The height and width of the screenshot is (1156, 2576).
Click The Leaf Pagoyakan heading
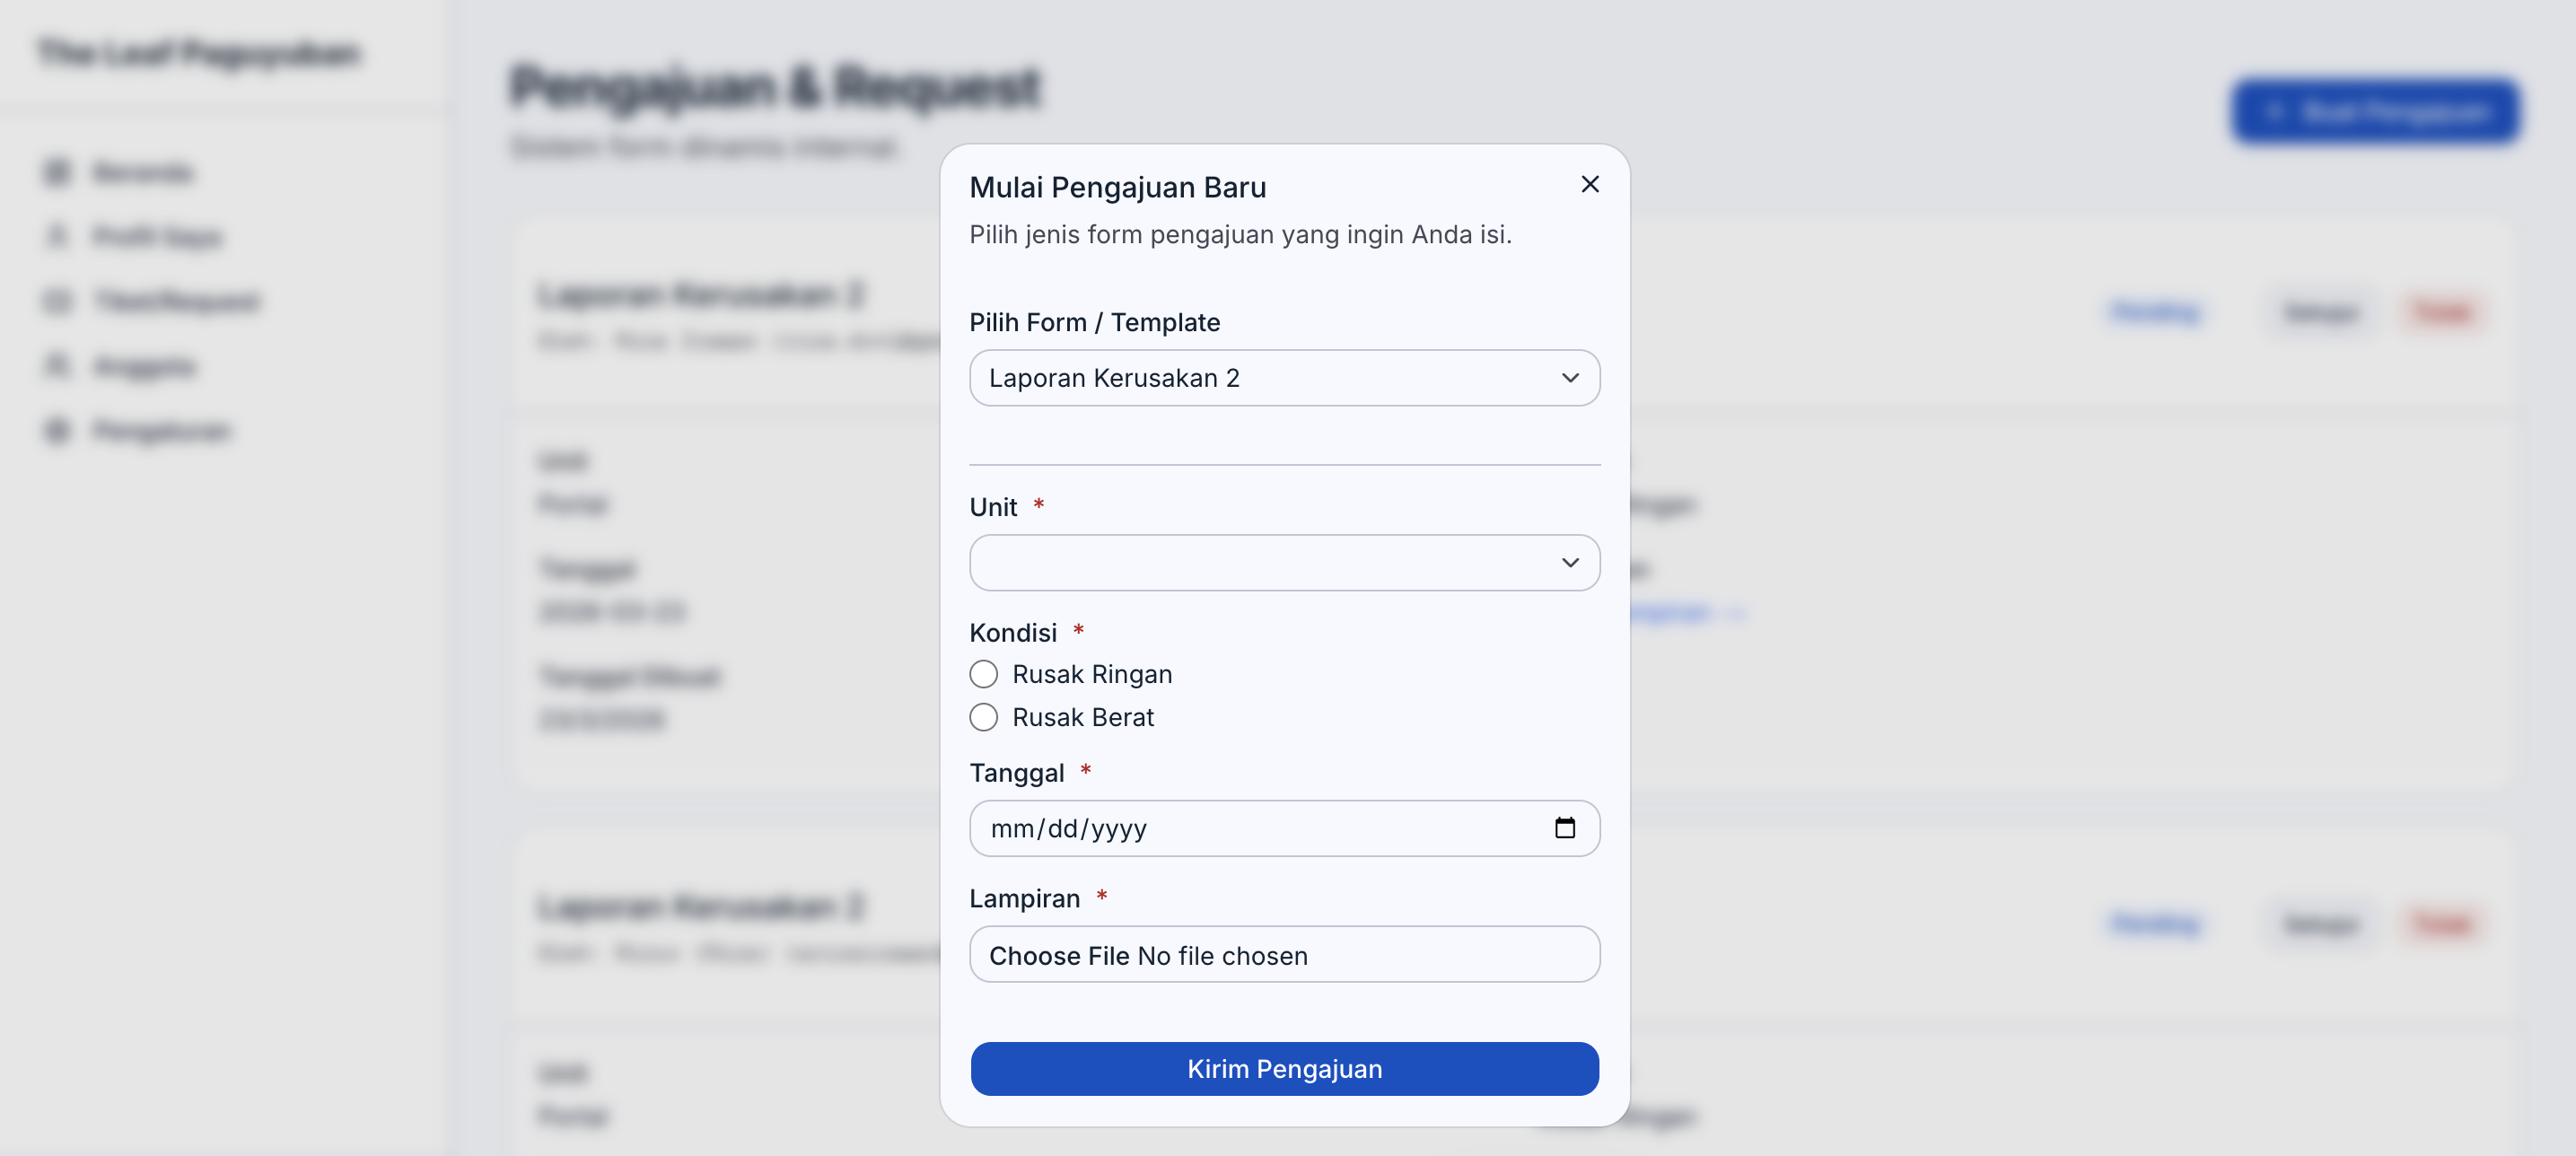(196, 53)
